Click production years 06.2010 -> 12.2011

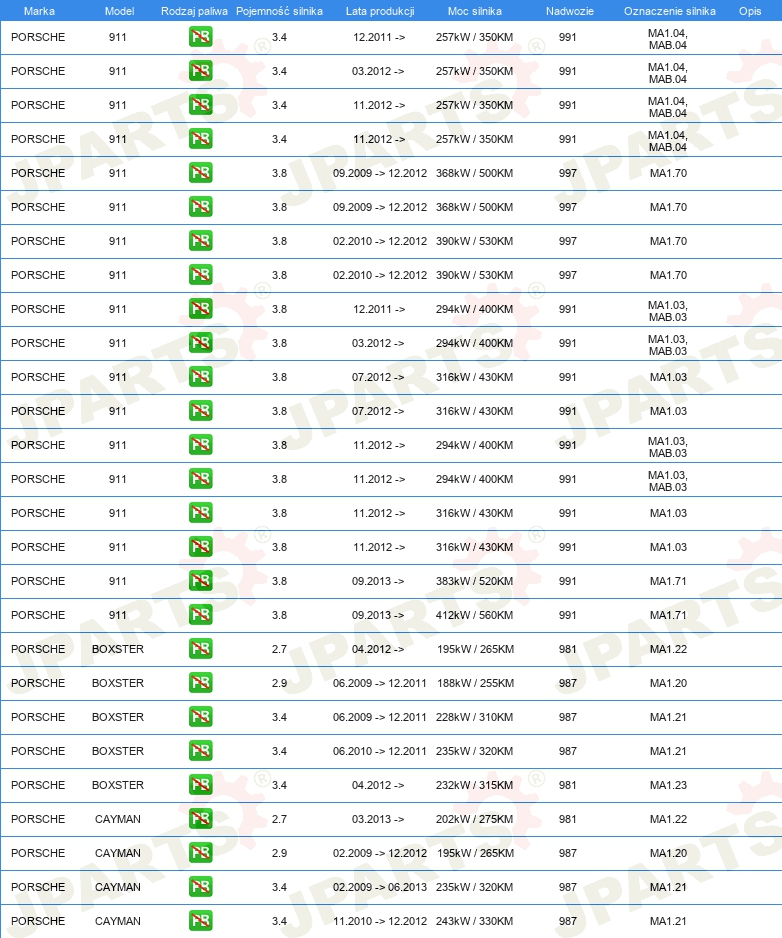380,751
